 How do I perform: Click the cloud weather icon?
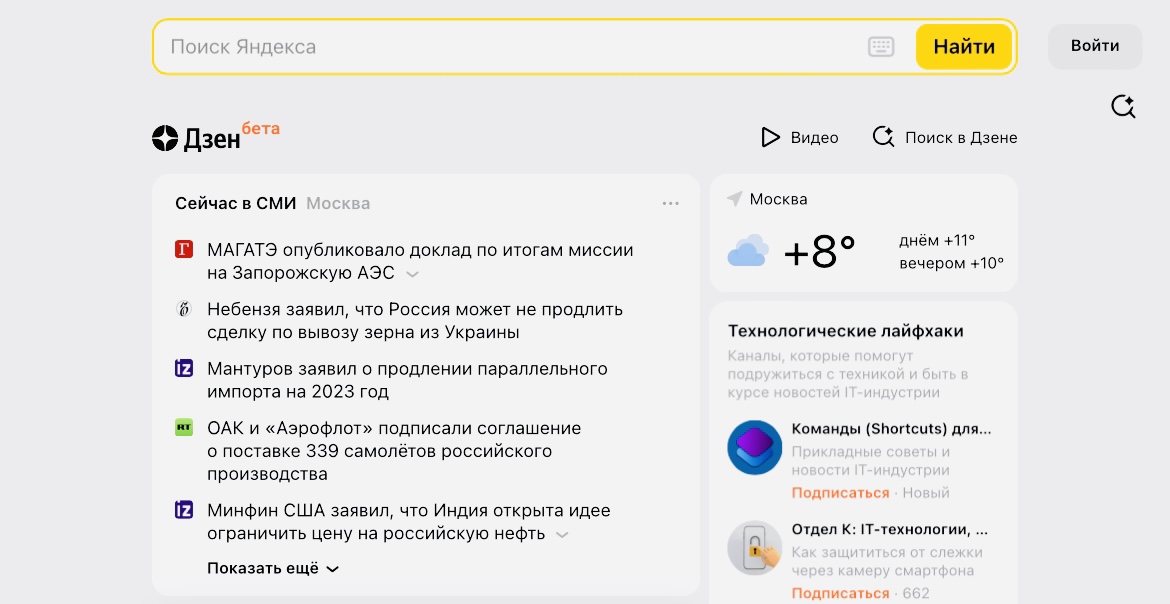click(748, 251)
